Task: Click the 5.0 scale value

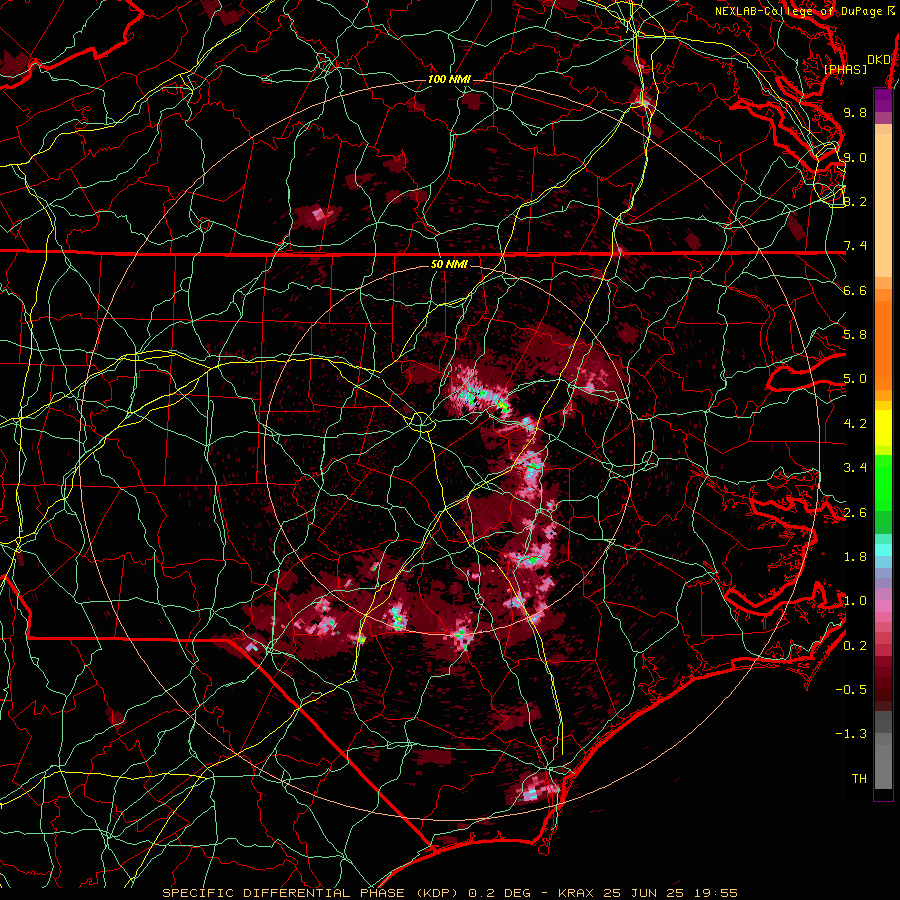Action: (855, 379)
